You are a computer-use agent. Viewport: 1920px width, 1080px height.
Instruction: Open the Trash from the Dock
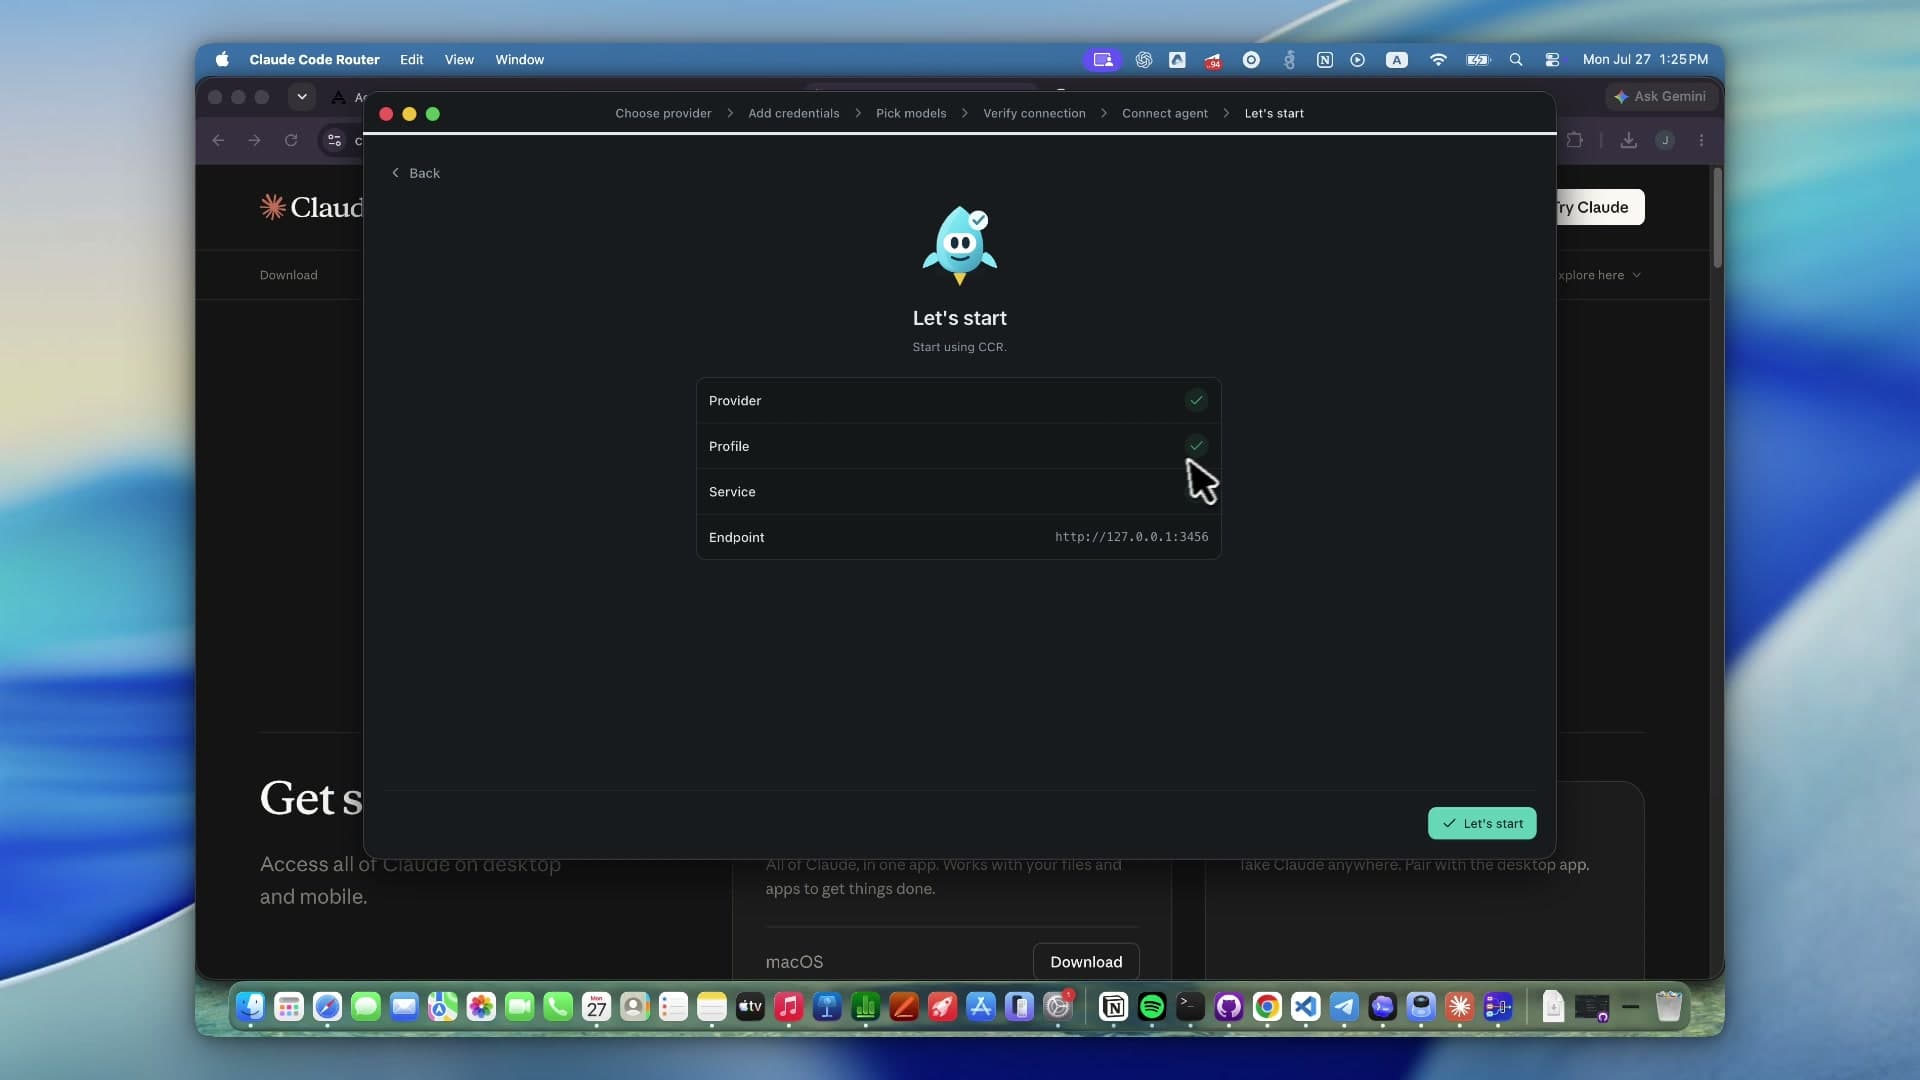tap(1669, 1006)
